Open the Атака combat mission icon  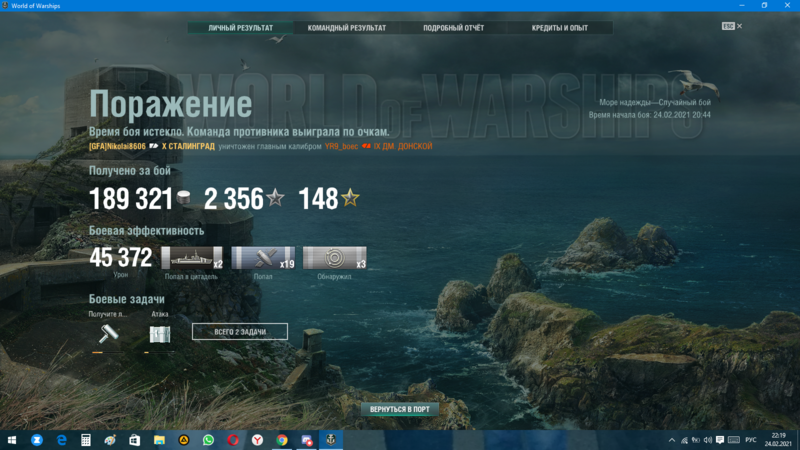[160, 335]
